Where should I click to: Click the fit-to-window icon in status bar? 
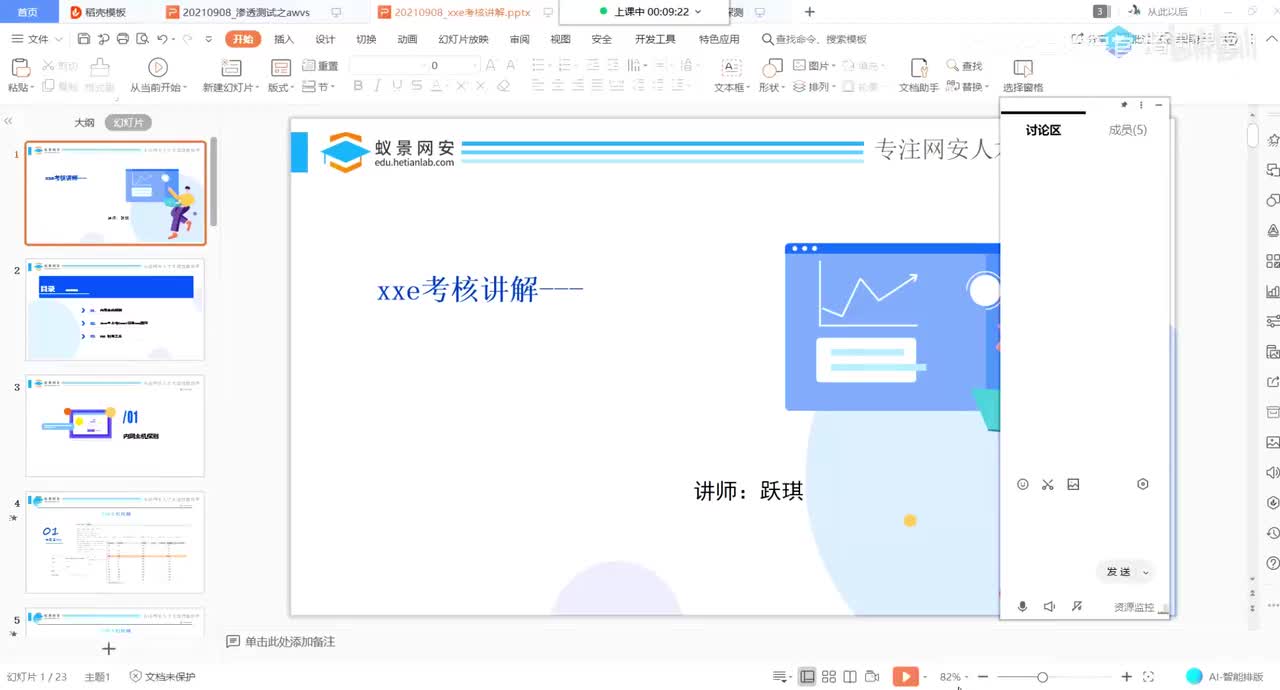click(1148, 677)
